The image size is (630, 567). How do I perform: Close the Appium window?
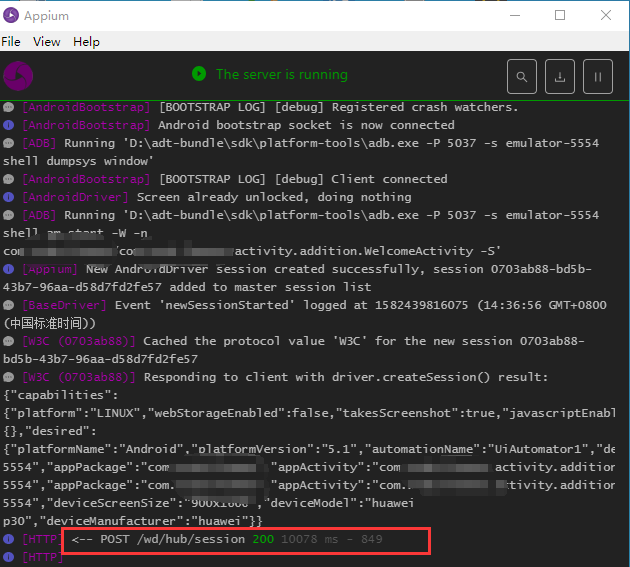coord(605,15)
